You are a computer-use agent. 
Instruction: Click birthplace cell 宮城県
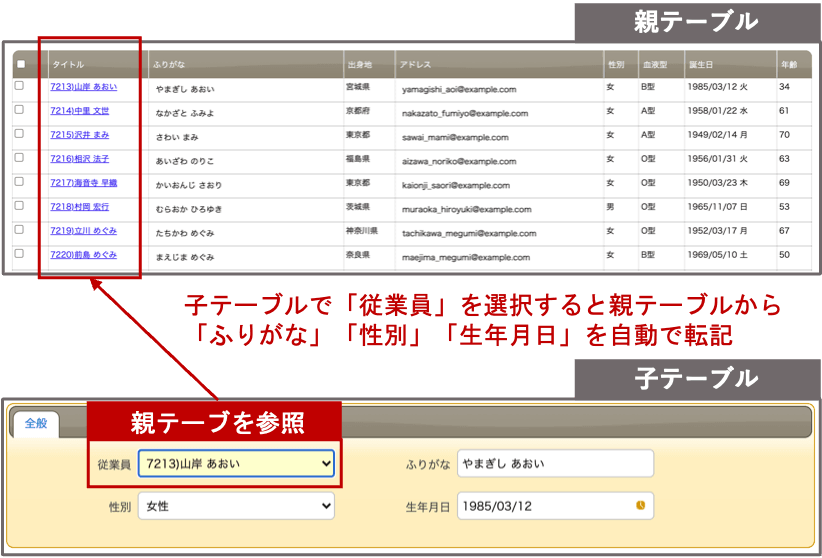click(x=358, y=87)
